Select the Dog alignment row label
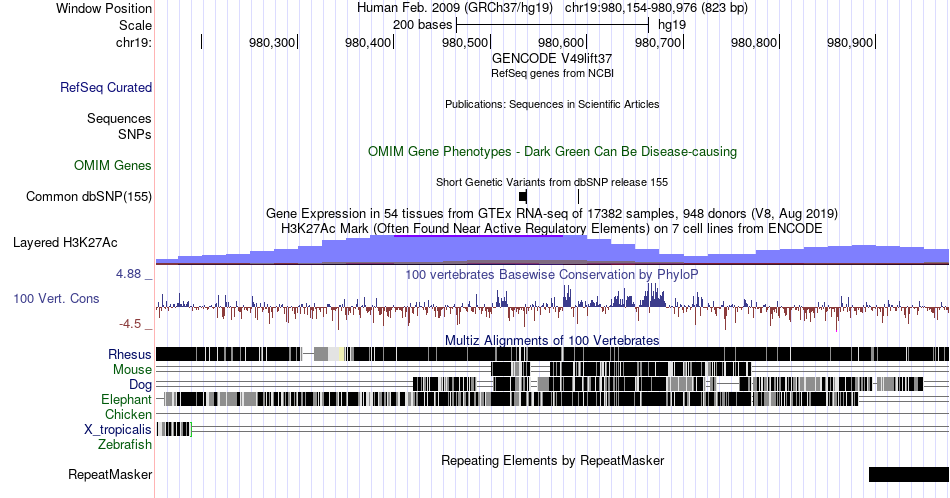Viewport: 950px width, 498px height. (x=141, y=385)
